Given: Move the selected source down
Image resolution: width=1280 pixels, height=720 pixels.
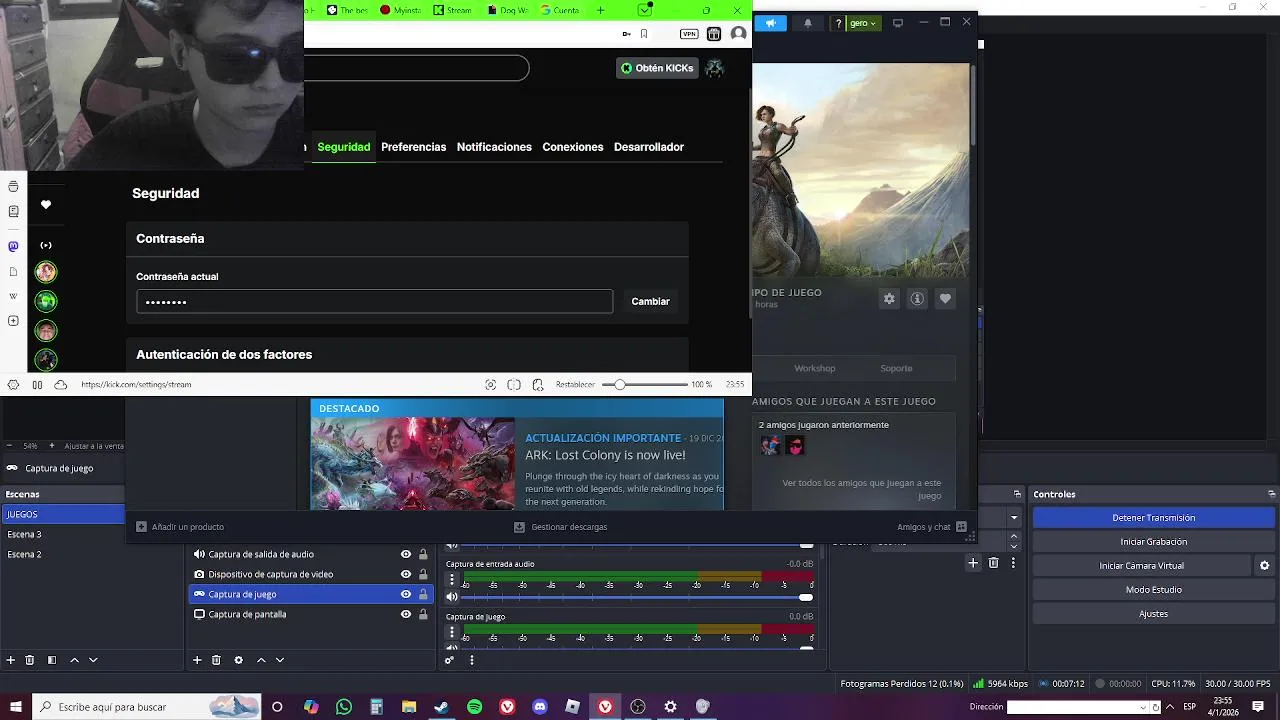Looking at the screenshot, I should (280, 660).
